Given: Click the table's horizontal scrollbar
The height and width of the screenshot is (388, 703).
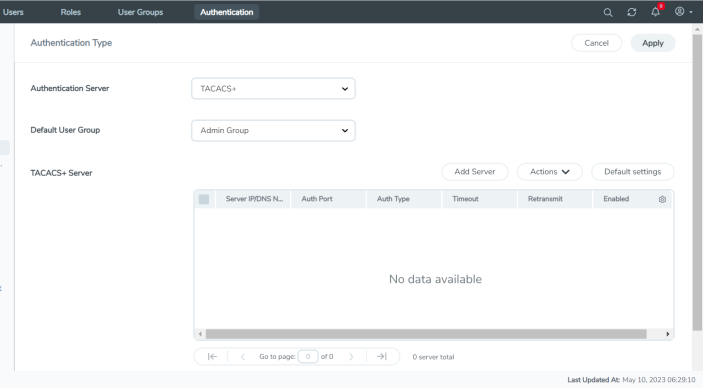Looking at the screenshot, I should pyautogui.click(x=426, y=334).
